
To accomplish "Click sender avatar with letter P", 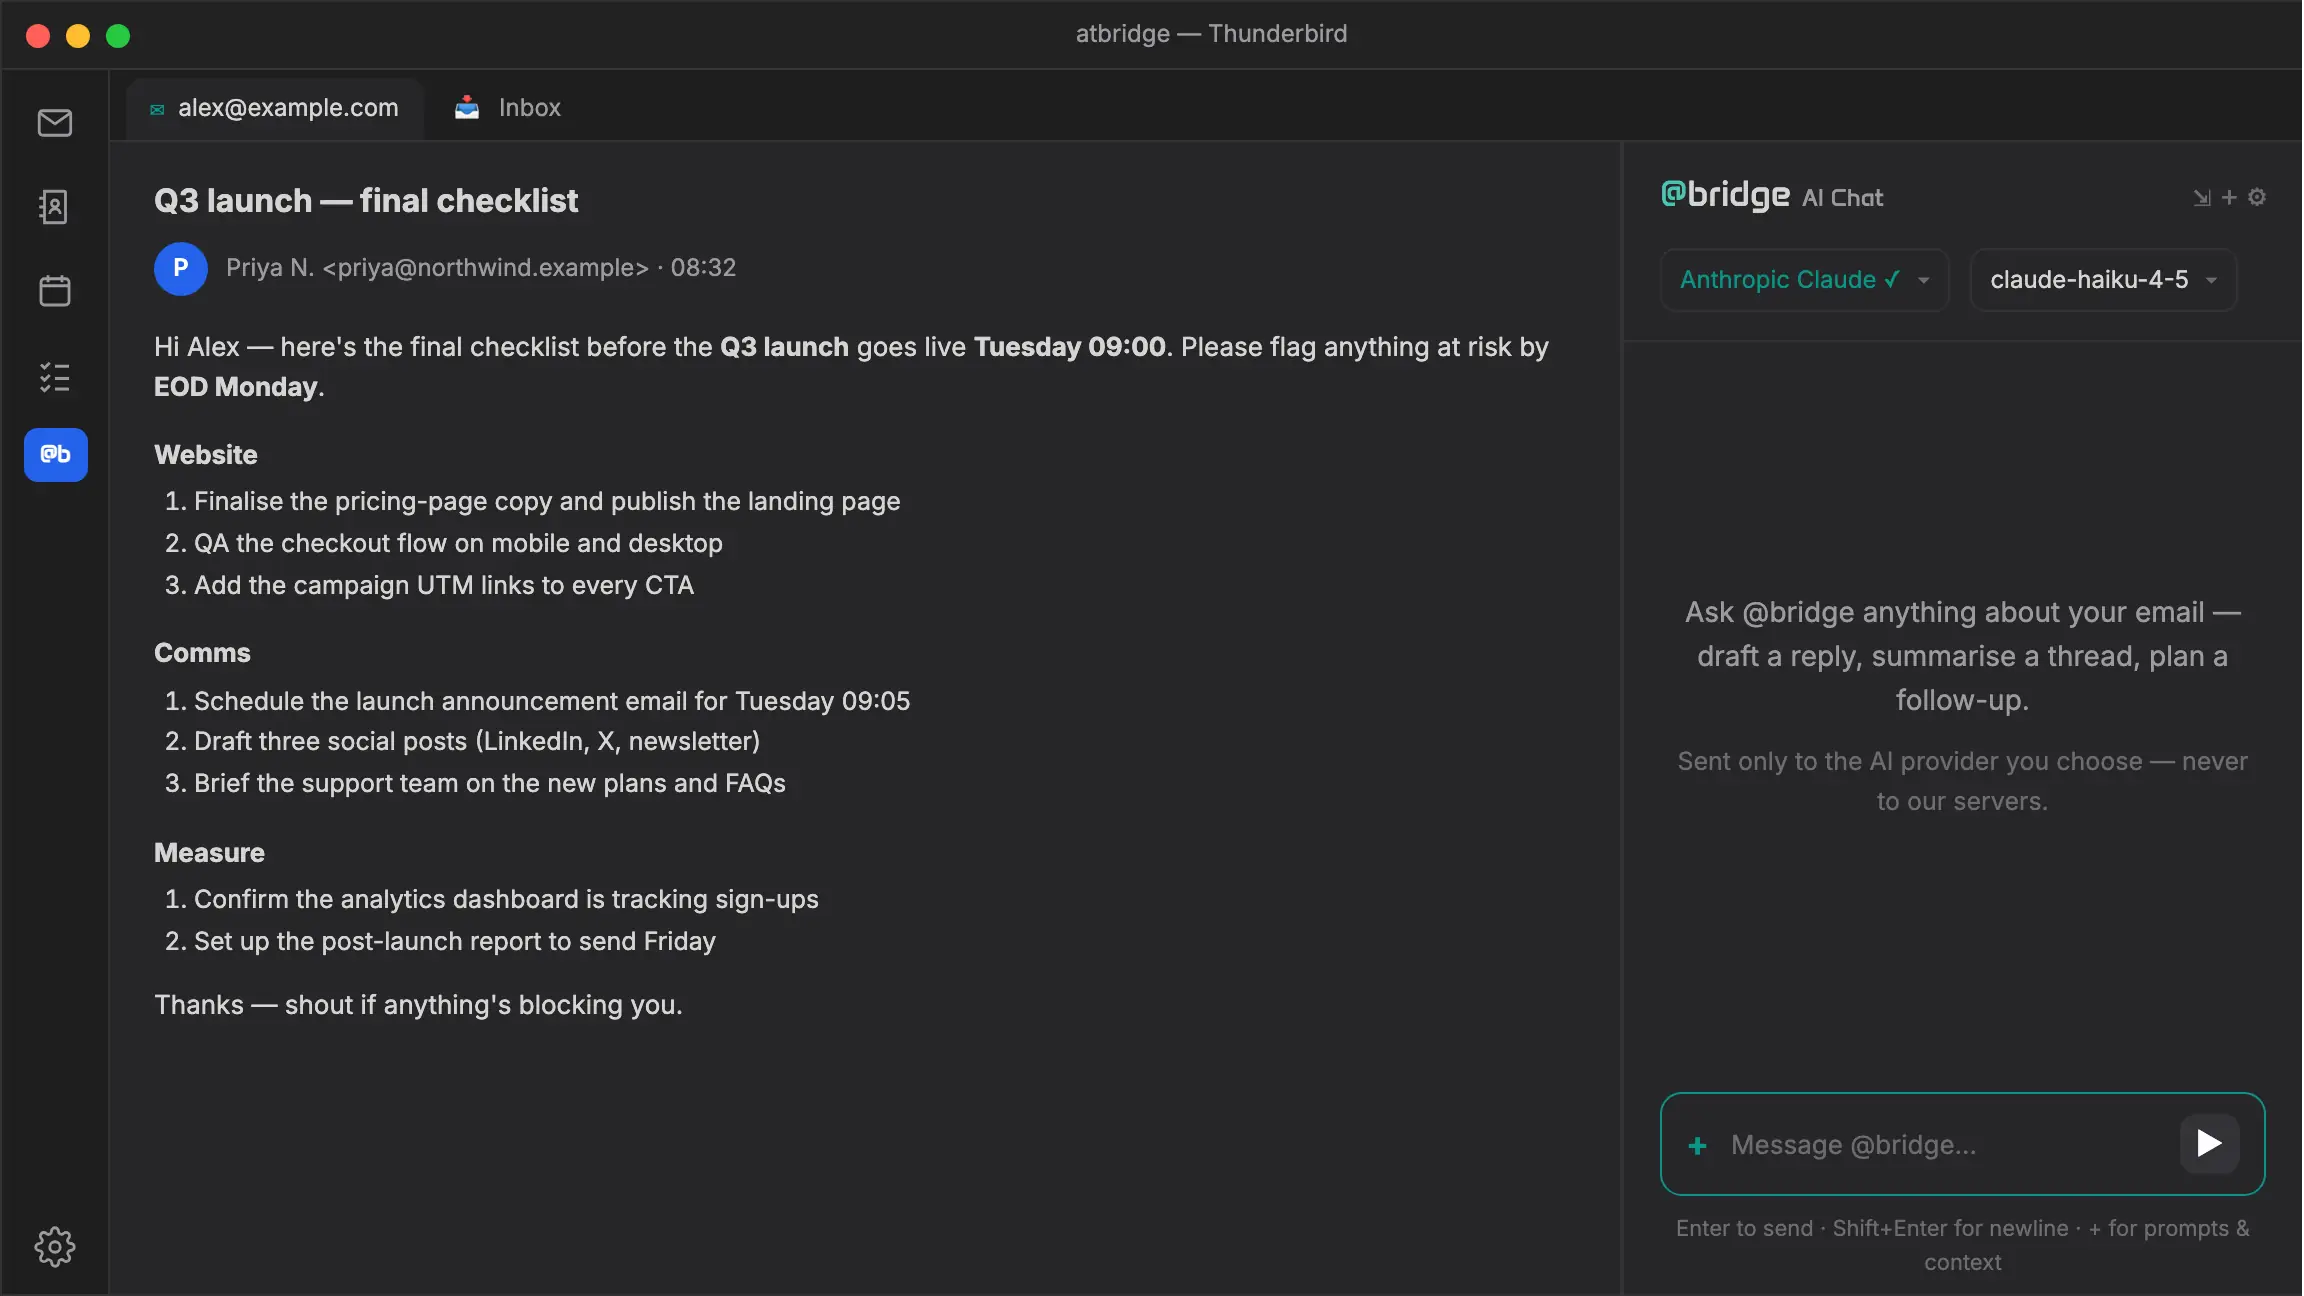I will click(x=181, y=268).
